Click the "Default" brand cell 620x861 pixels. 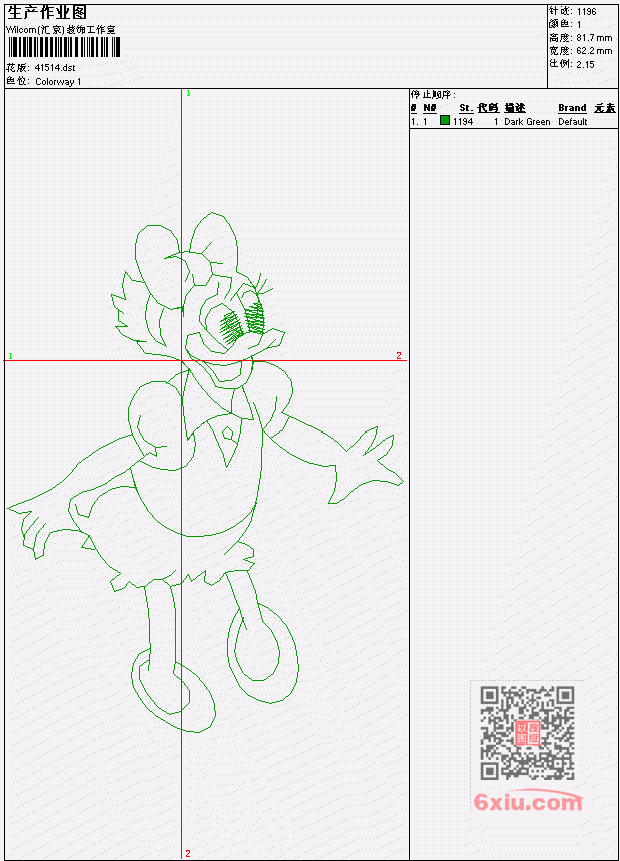pyautogui.click(x=572, y=121)
